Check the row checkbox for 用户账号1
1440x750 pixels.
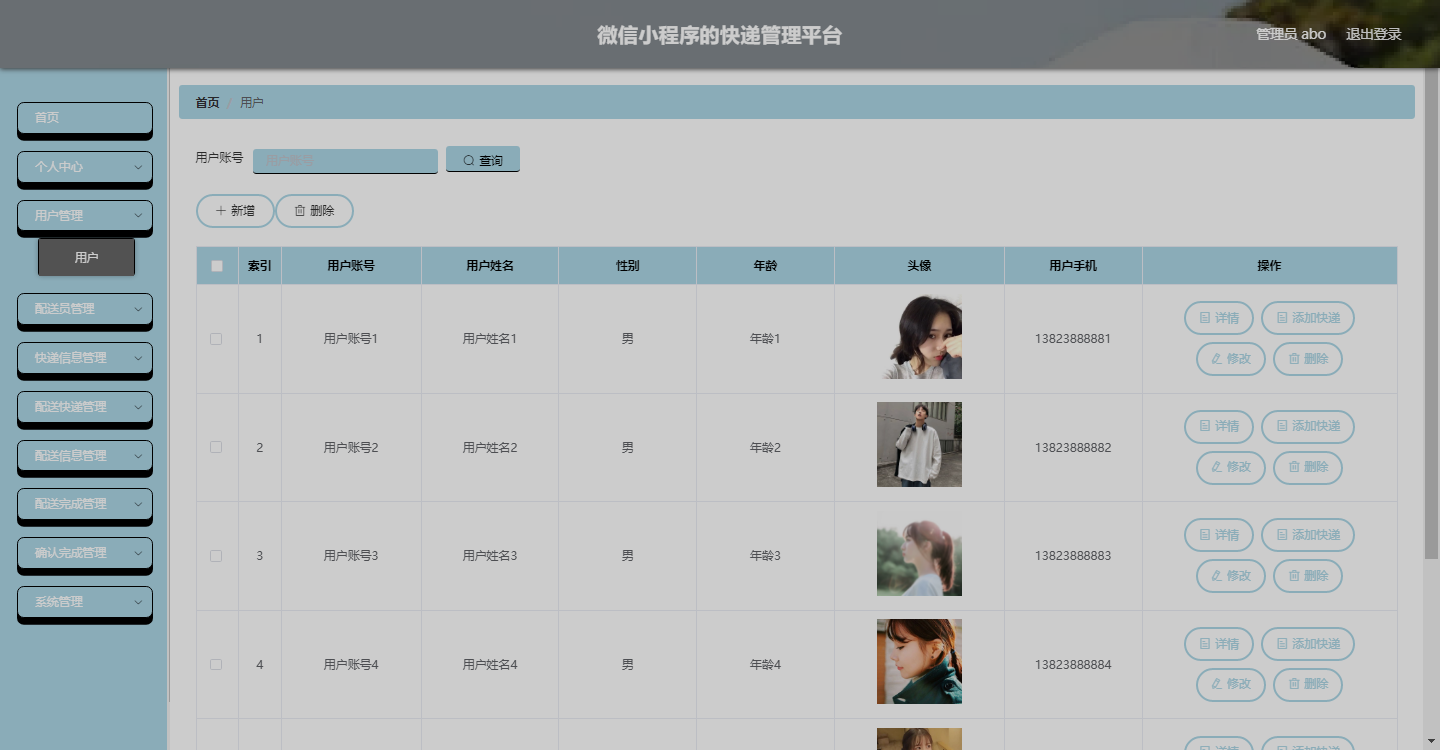pos(216,339)
